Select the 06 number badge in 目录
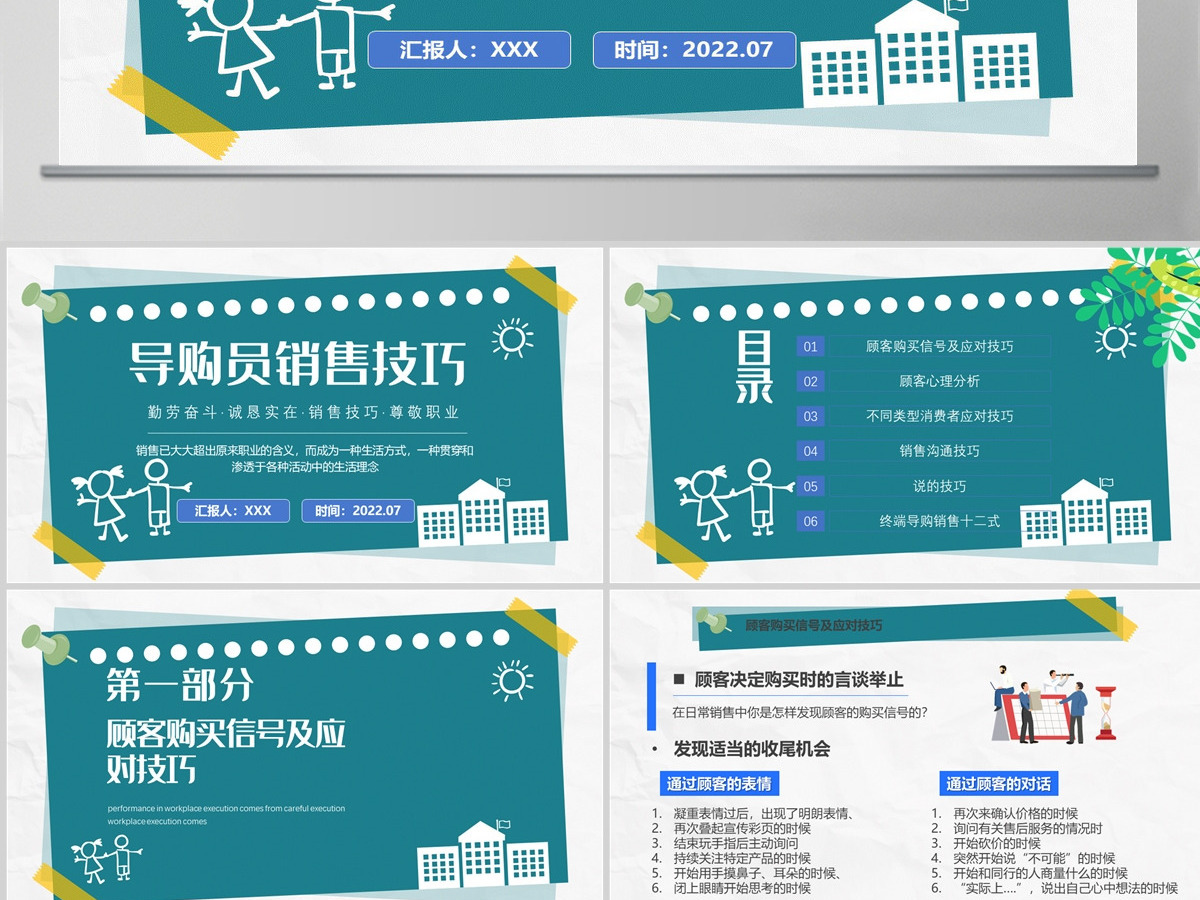Screen dimensions: 1200x900 pos(811,521)
